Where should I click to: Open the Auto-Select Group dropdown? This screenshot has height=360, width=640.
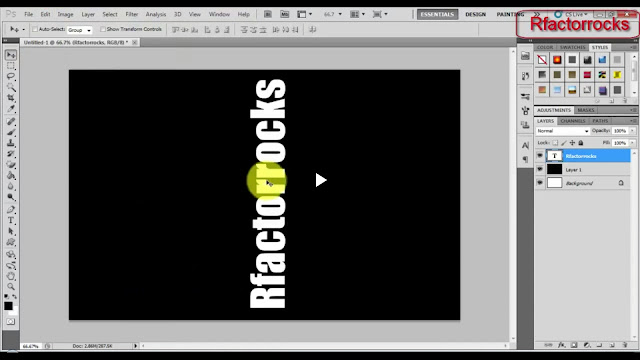pyautogui.click(x=79, y=30)
